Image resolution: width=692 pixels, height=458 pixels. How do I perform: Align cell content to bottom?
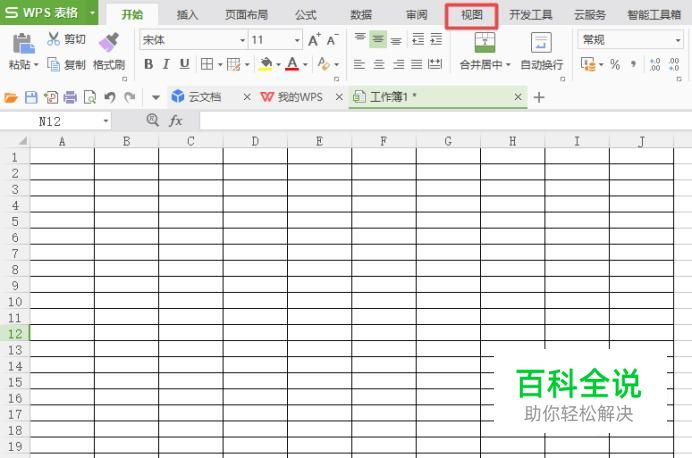click(396, 40)
